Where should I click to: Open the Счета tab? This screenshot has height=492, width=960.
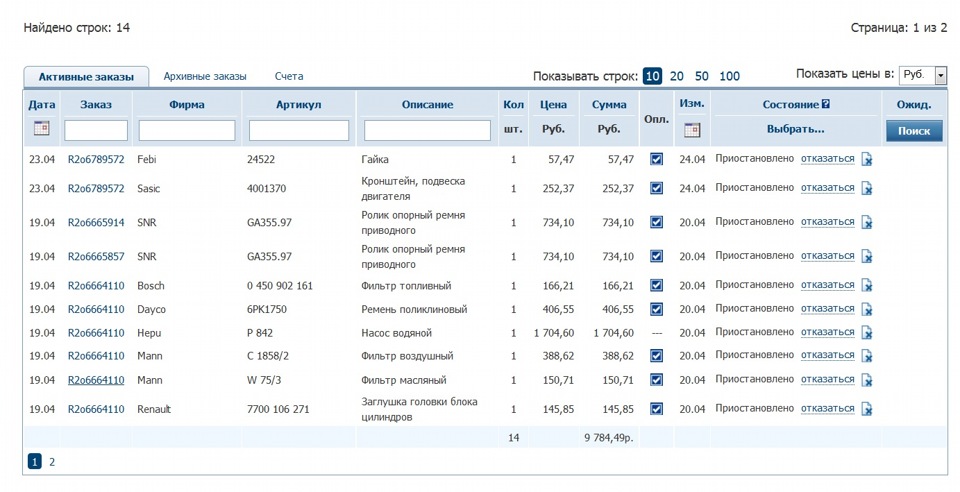(289, 76)
